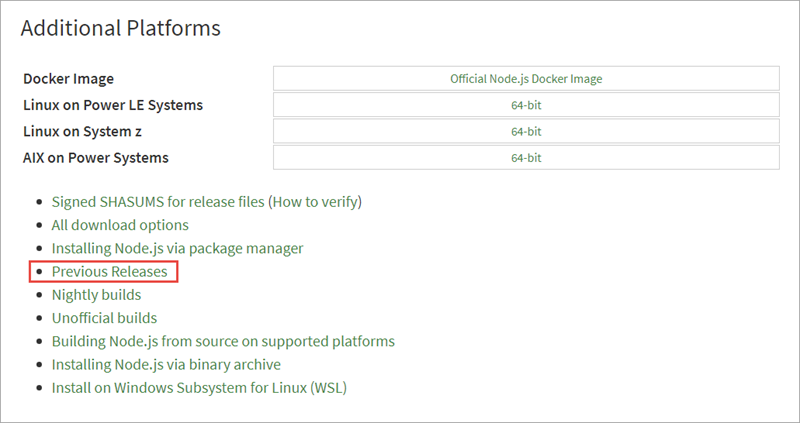Select the Docker Image row label

pos(68,79)
